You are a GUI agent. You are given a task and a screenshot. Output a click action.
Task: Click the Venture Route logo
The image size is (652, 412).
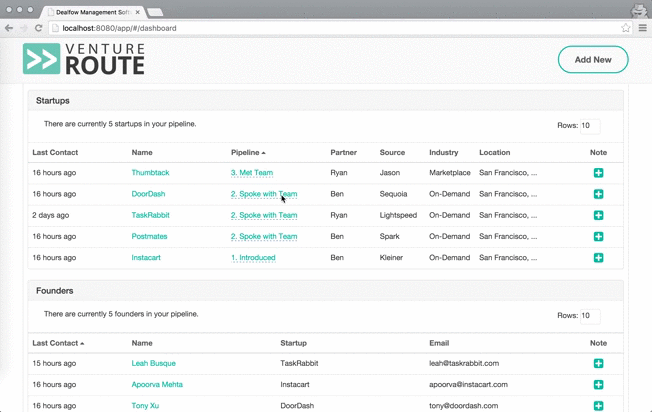coord(84,59)
